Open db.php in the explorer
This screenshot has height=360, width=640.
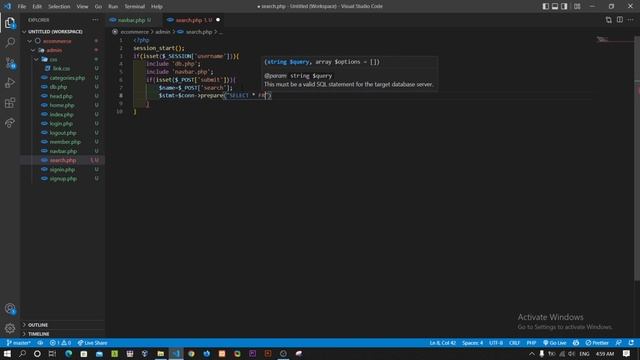[58, 87]
